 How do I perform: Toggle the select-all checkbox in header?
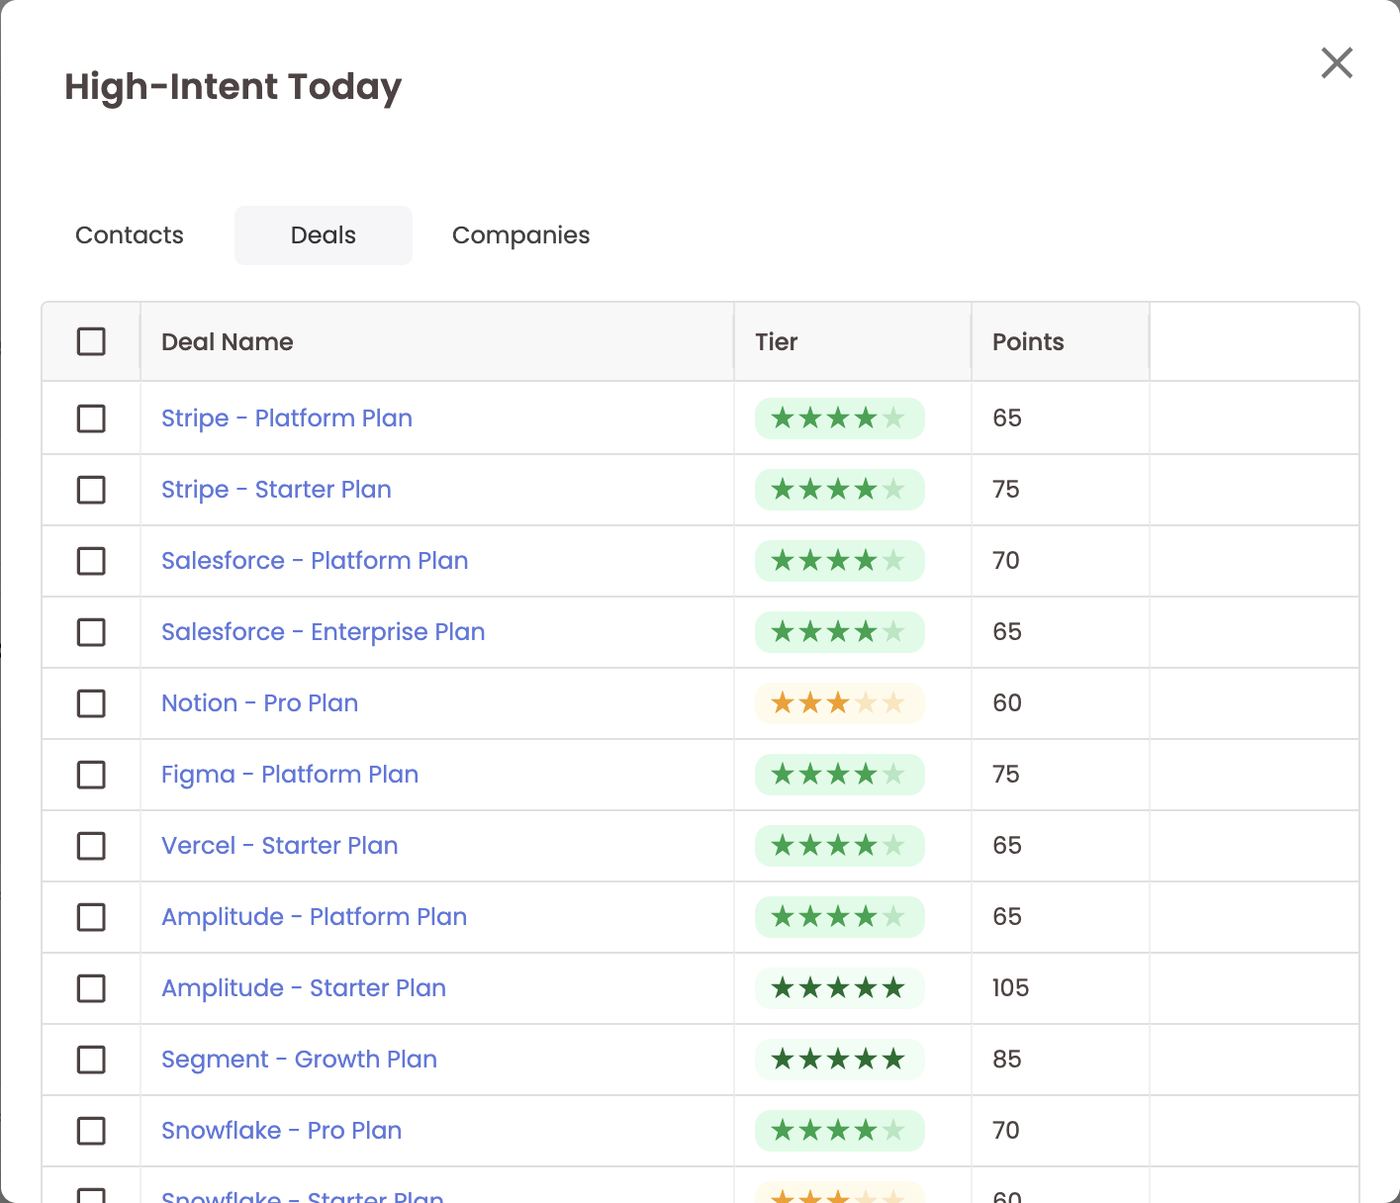tap(91, 342)
